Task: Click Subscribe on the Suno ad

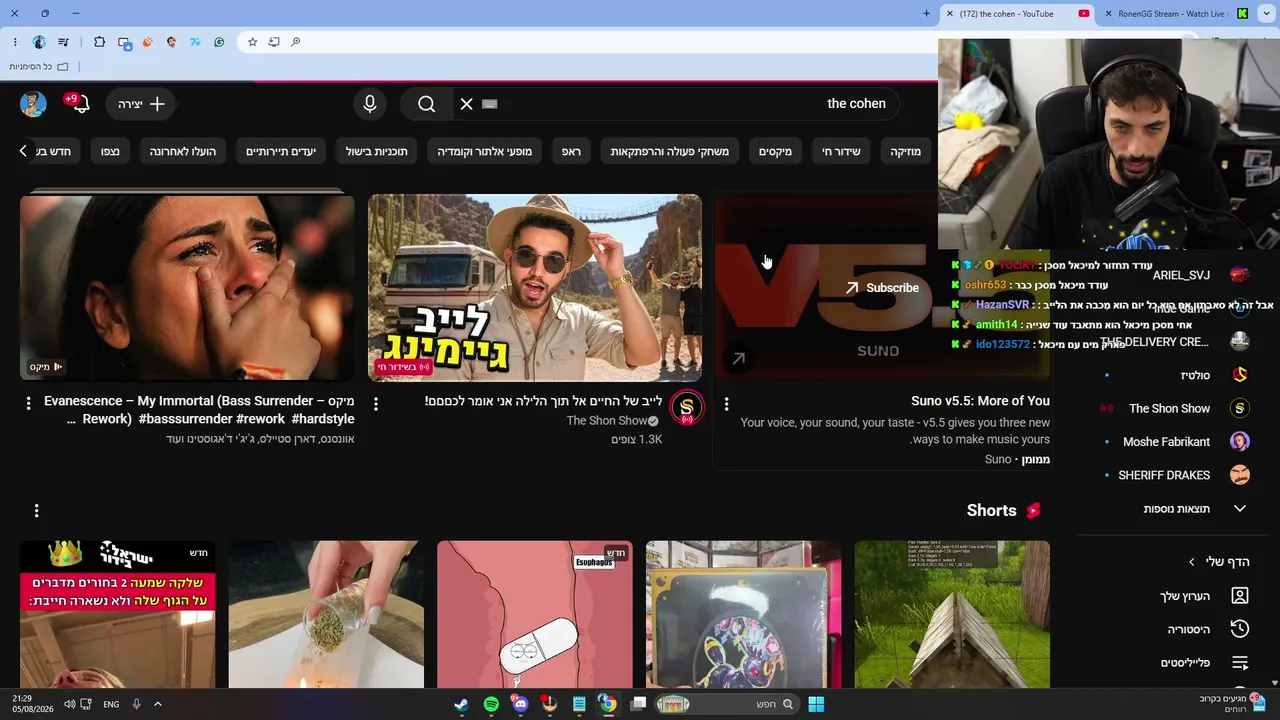Action: pos(882,288)
